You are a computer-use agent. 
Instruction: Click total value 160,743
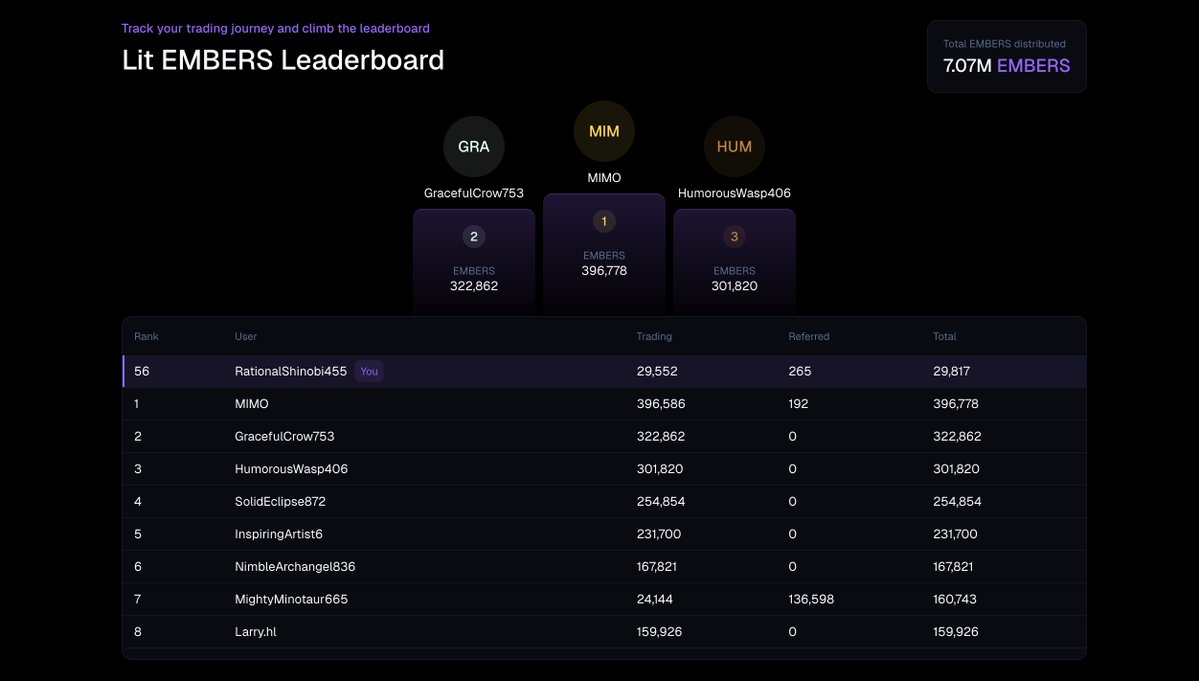pos(954,599)
